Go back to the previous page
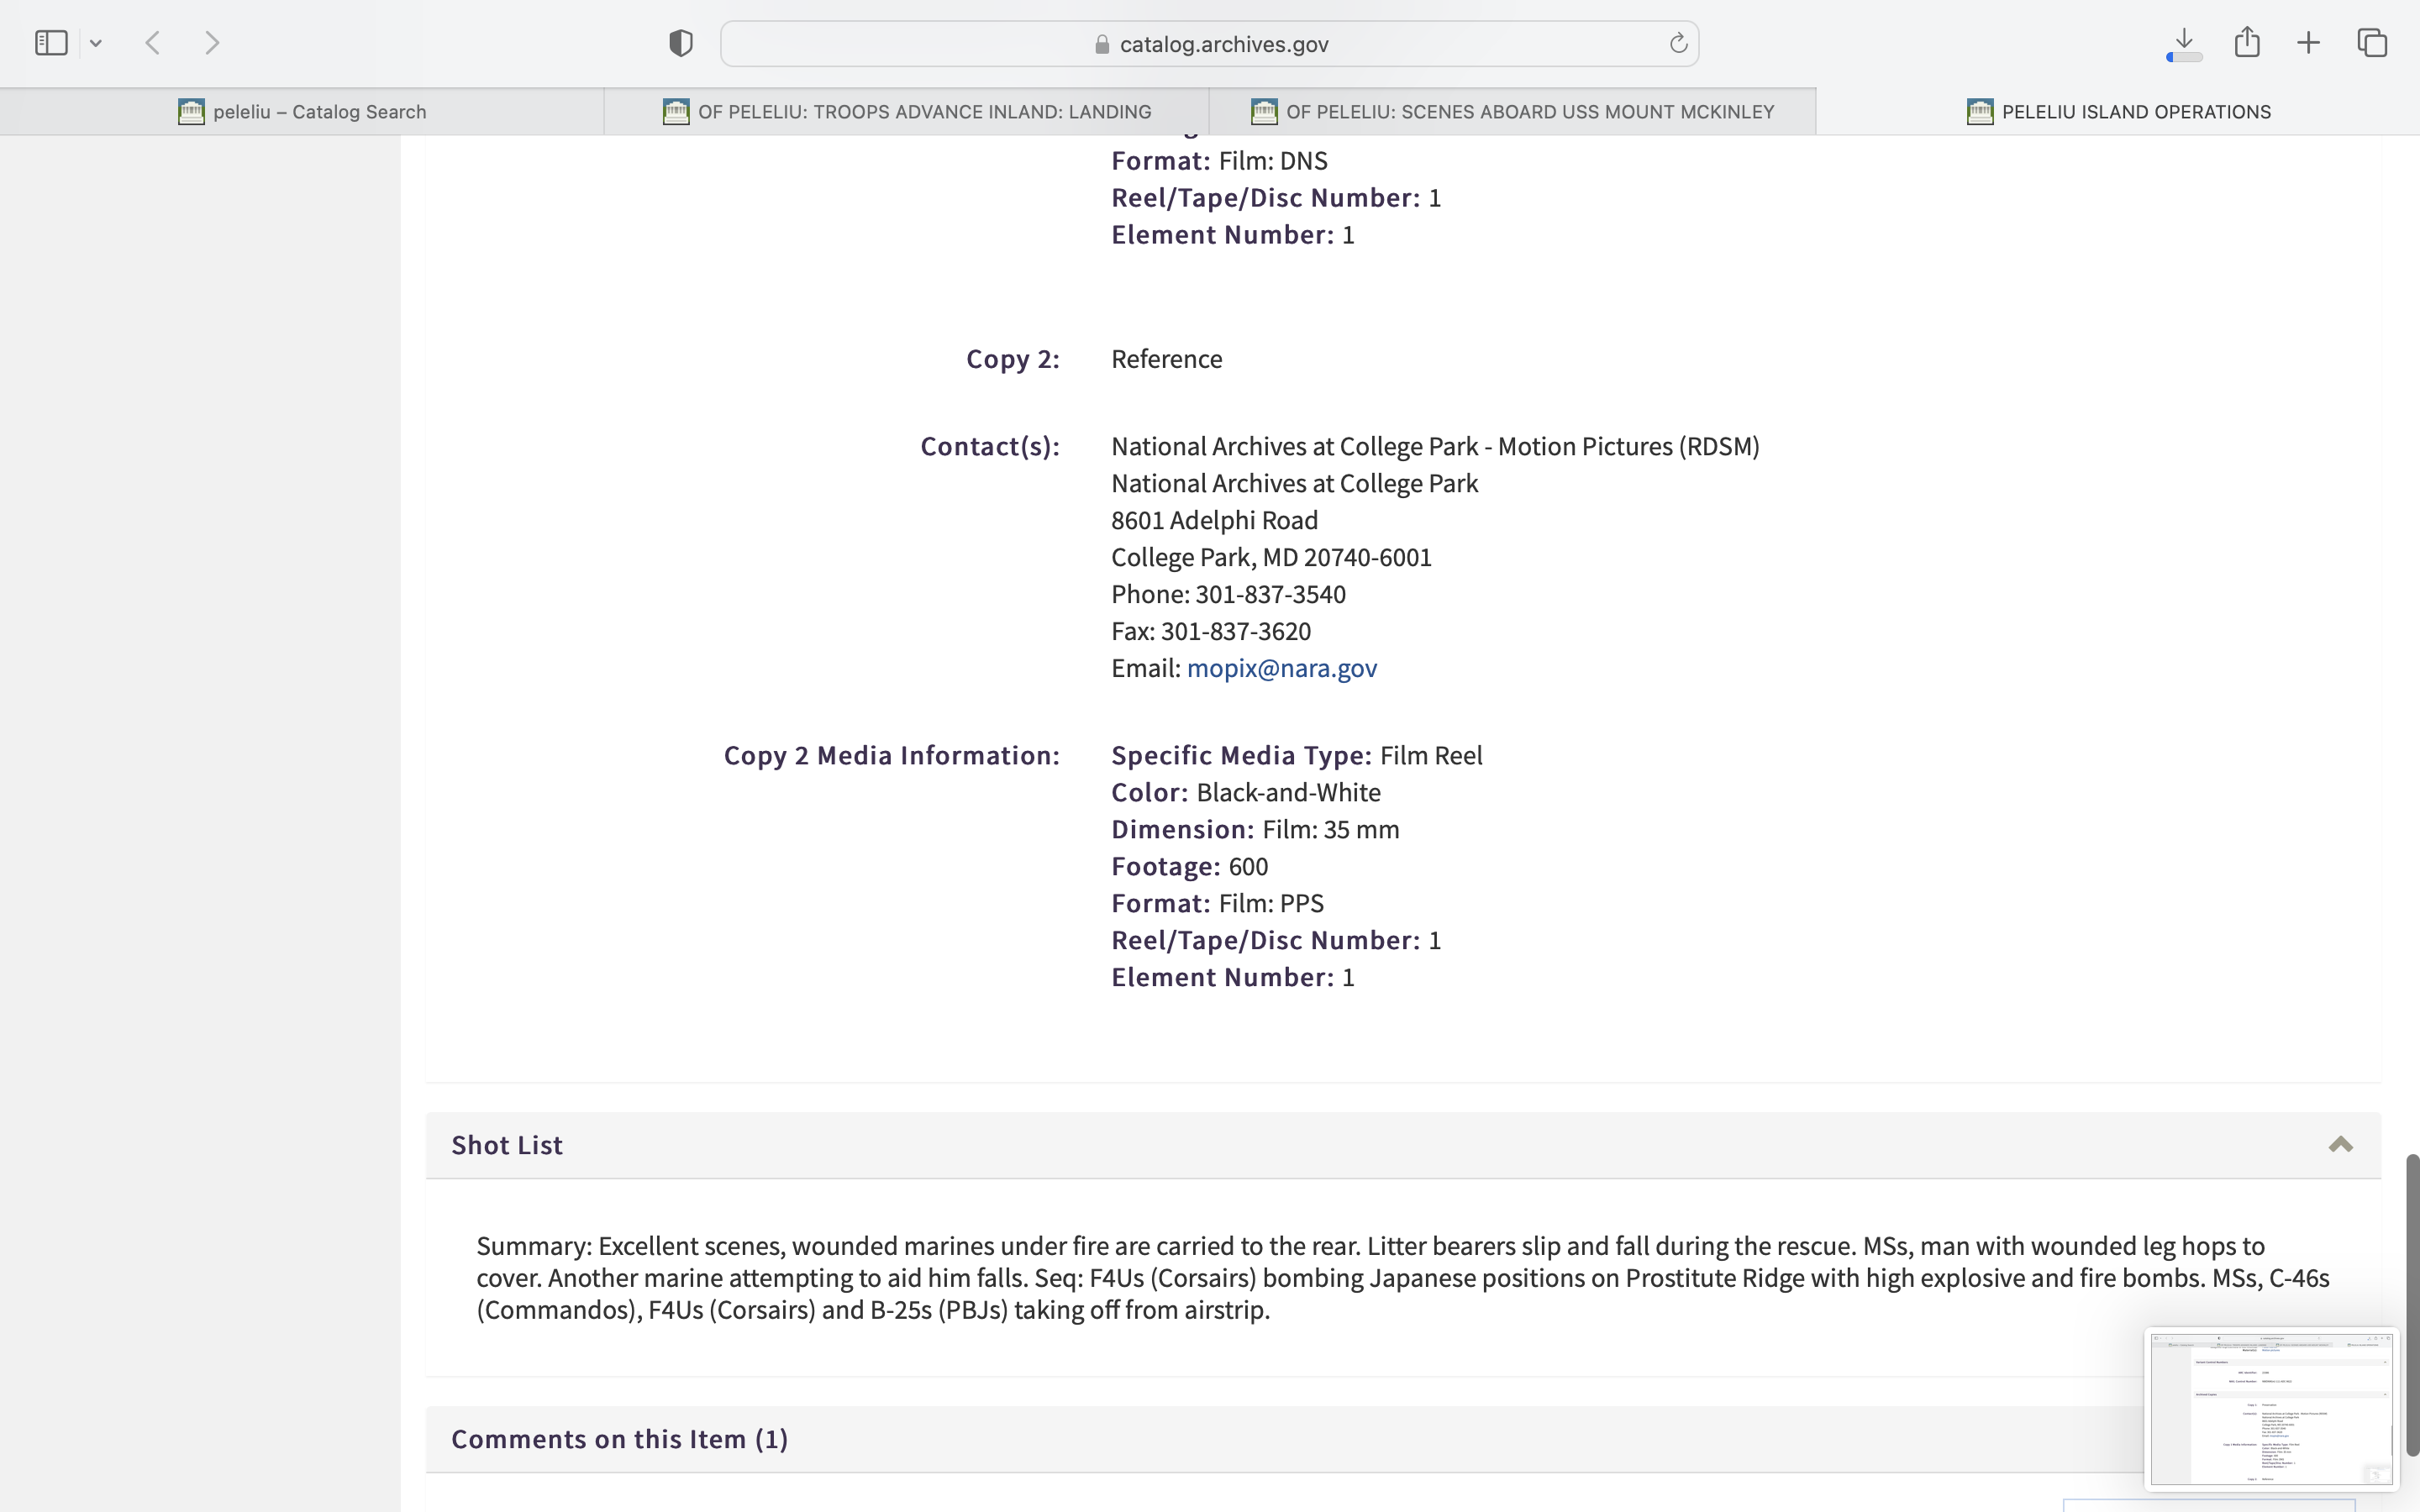 tap(153, 43)
